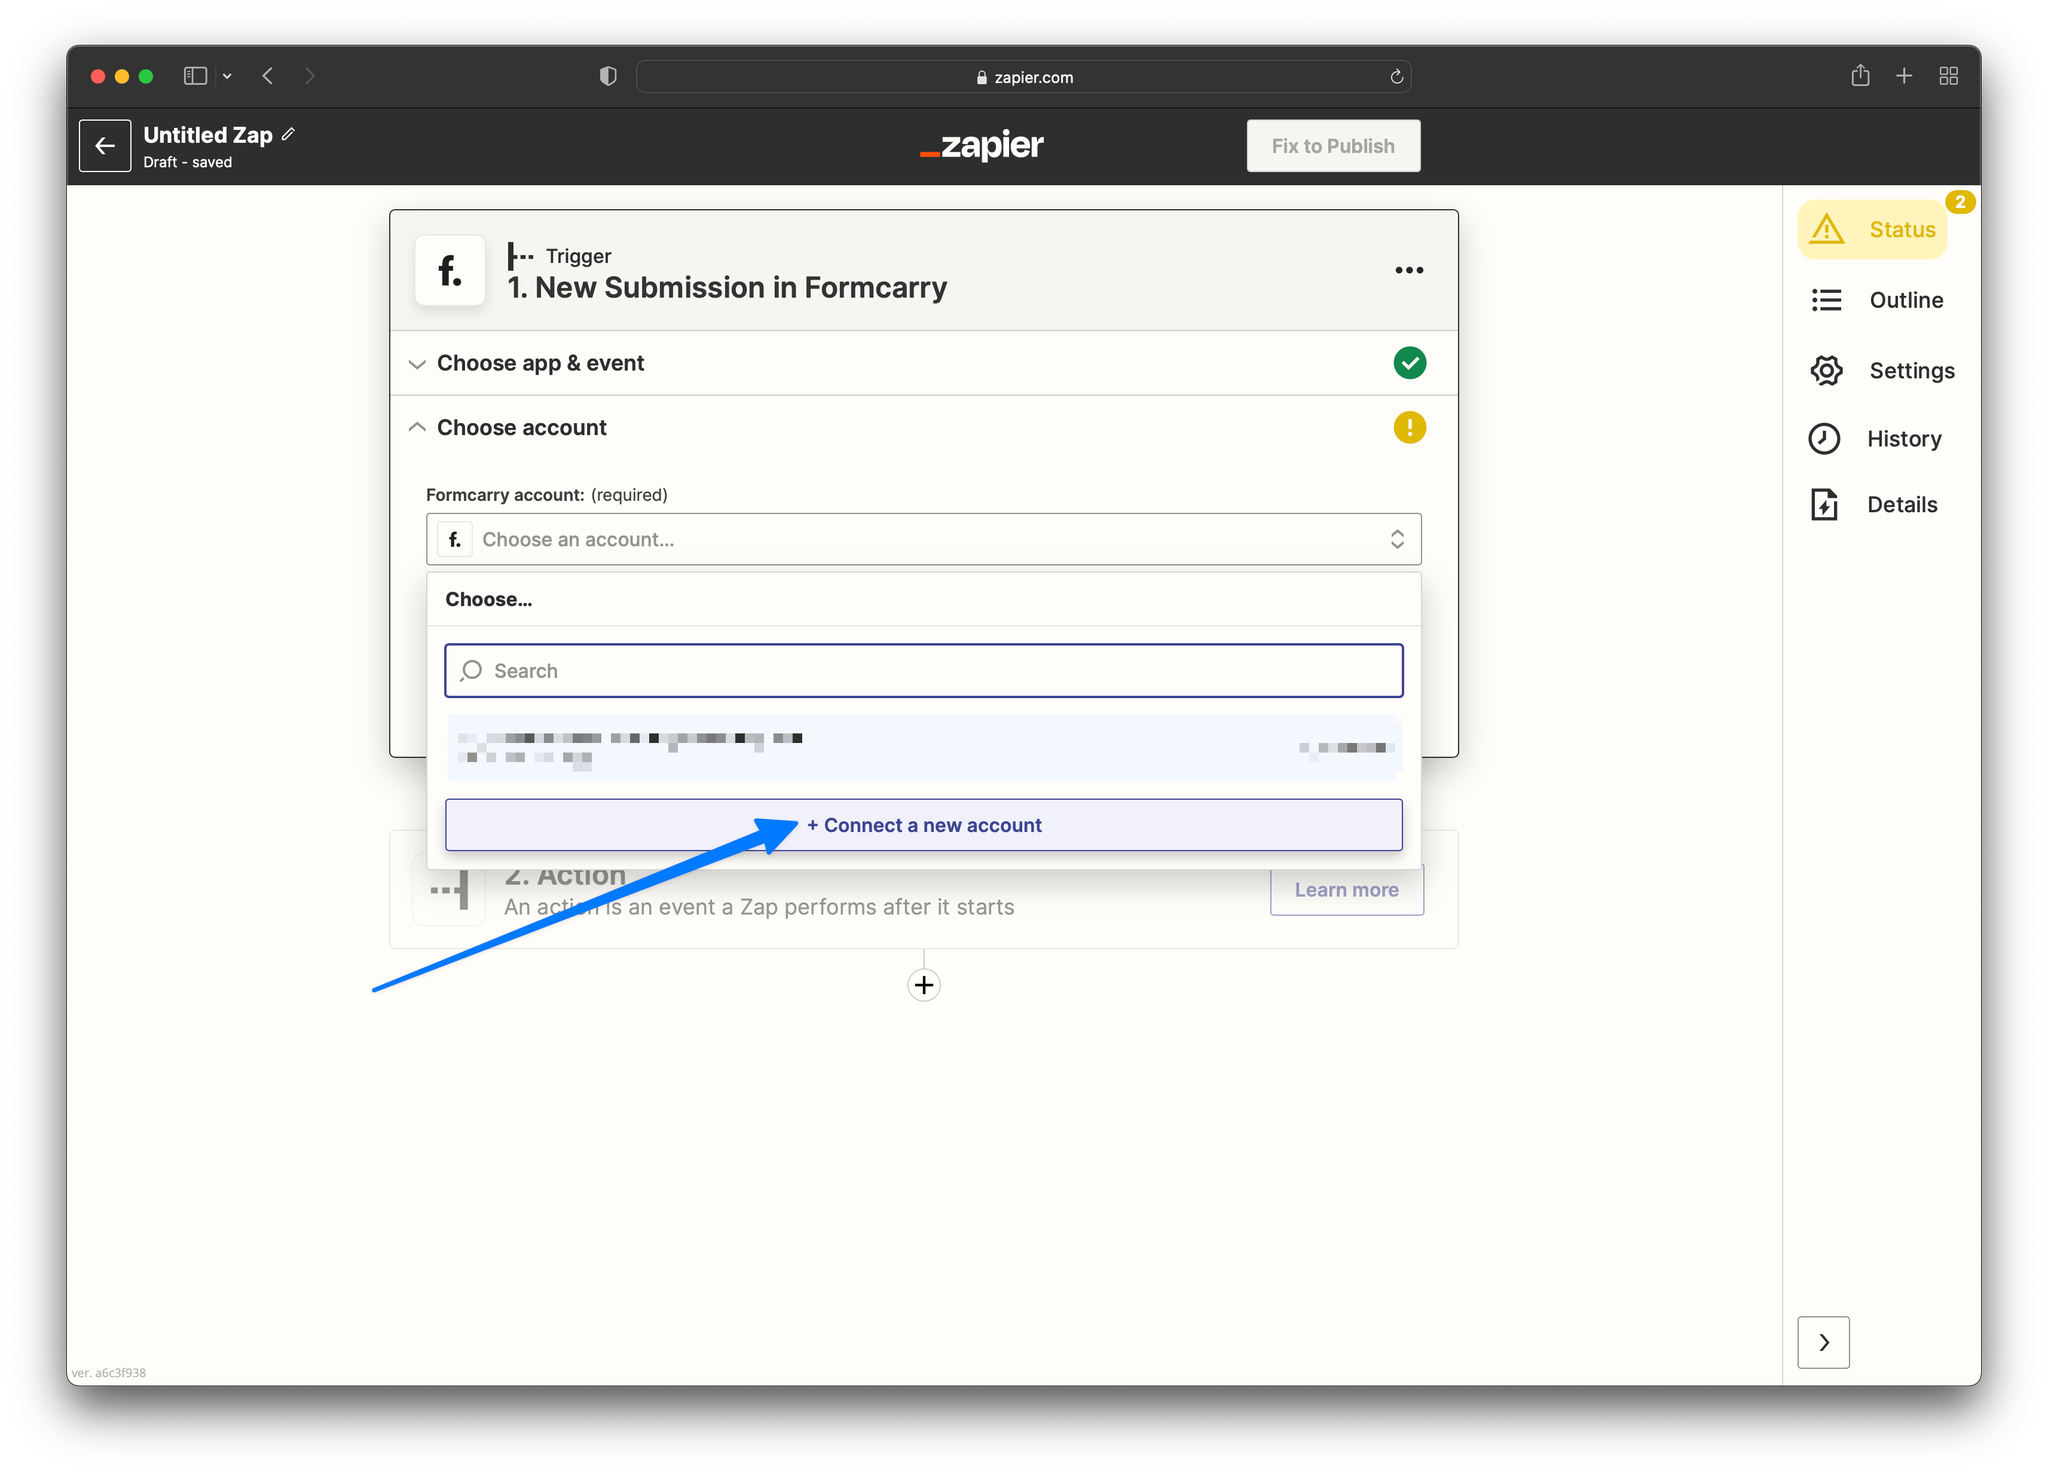Click the Untitled Zap title text
This screenshot has width=2048, height=1474.
(x=208, y=135)
